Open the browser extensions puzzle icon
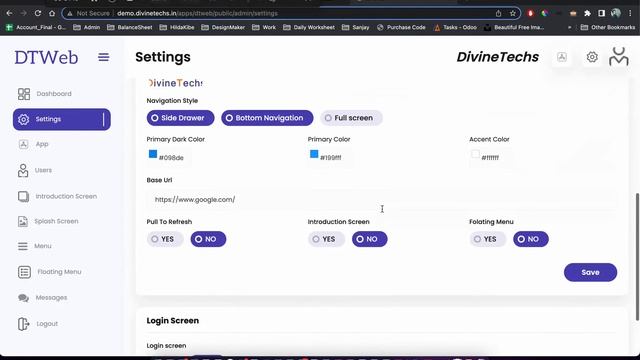This screenshot has width=640, height=360. coord(587,13)
